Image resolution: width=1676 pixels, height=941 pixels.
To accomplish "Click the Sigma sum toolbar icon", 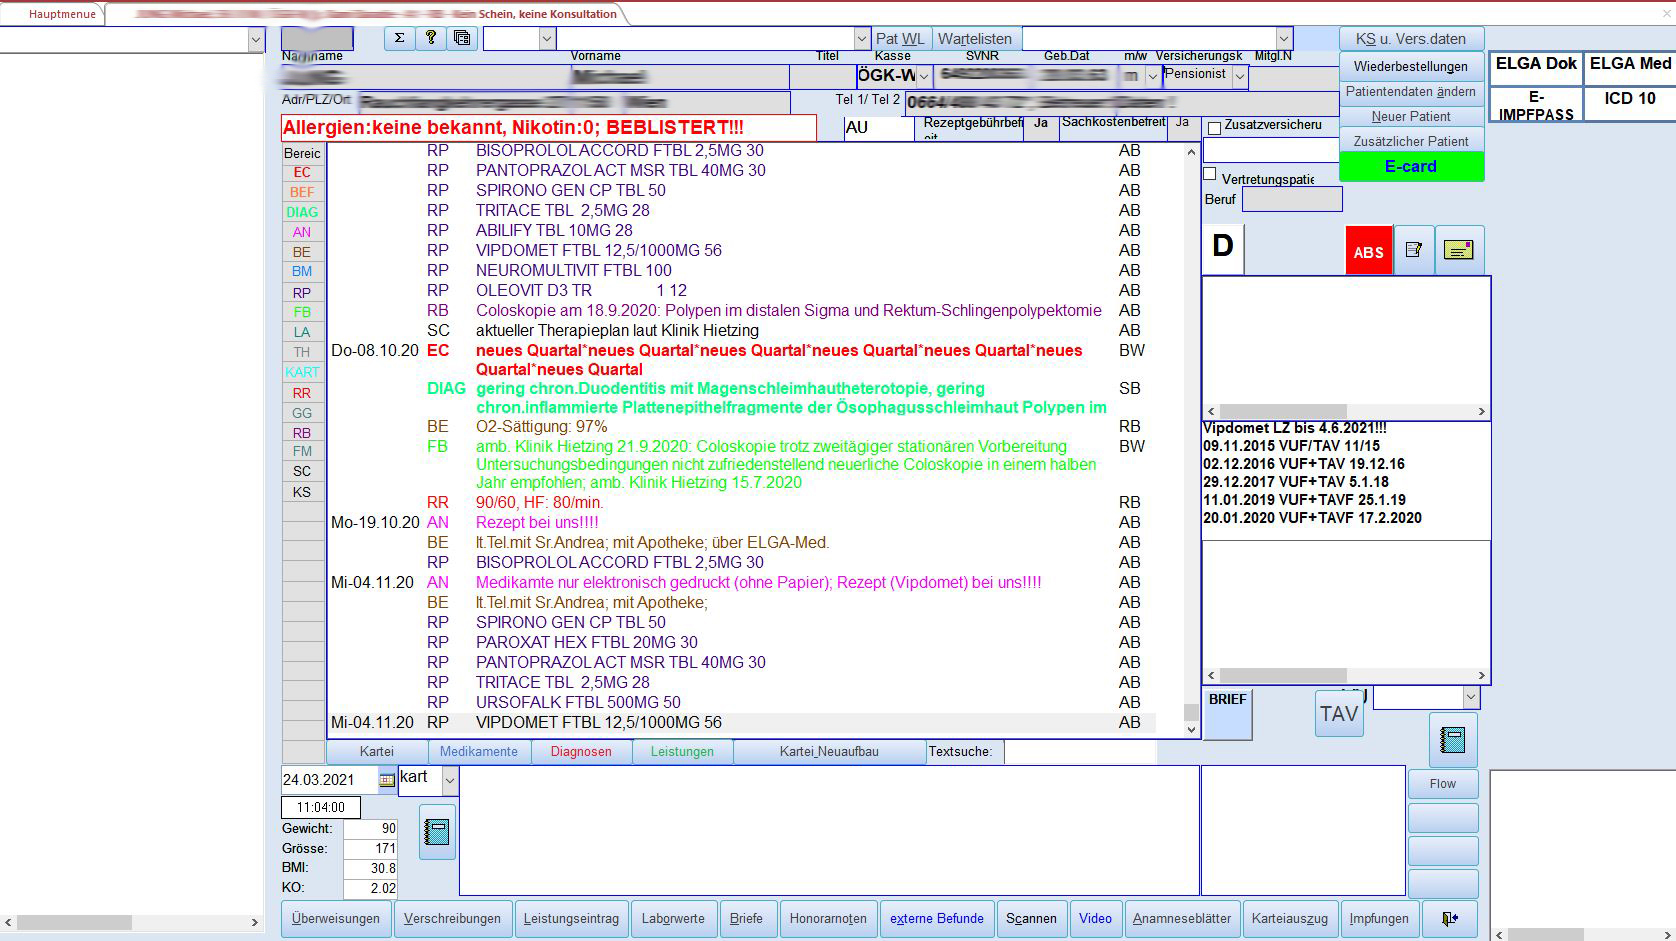I will click(399, 38).
